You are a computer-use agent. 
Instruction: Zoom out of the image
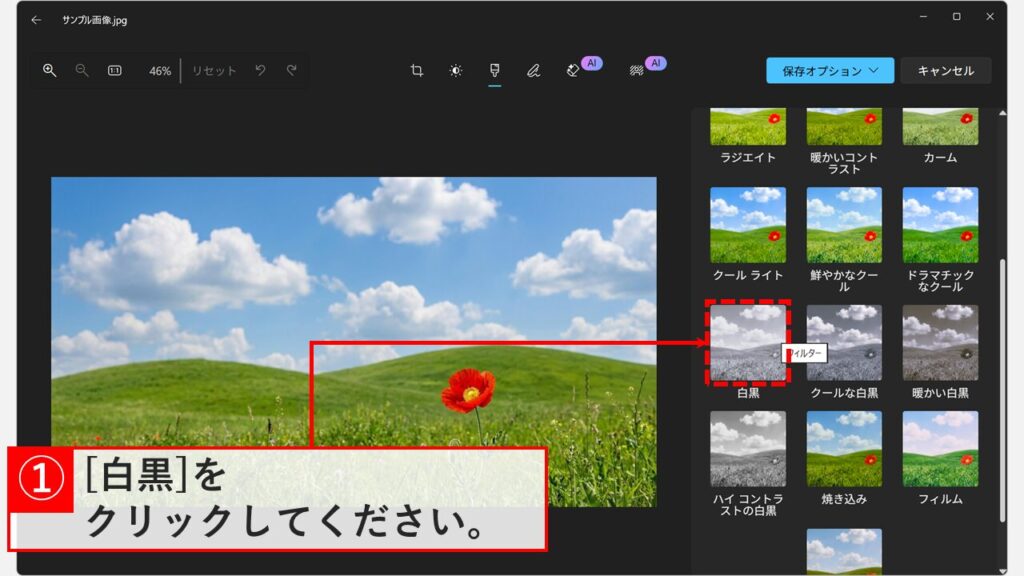80,71
